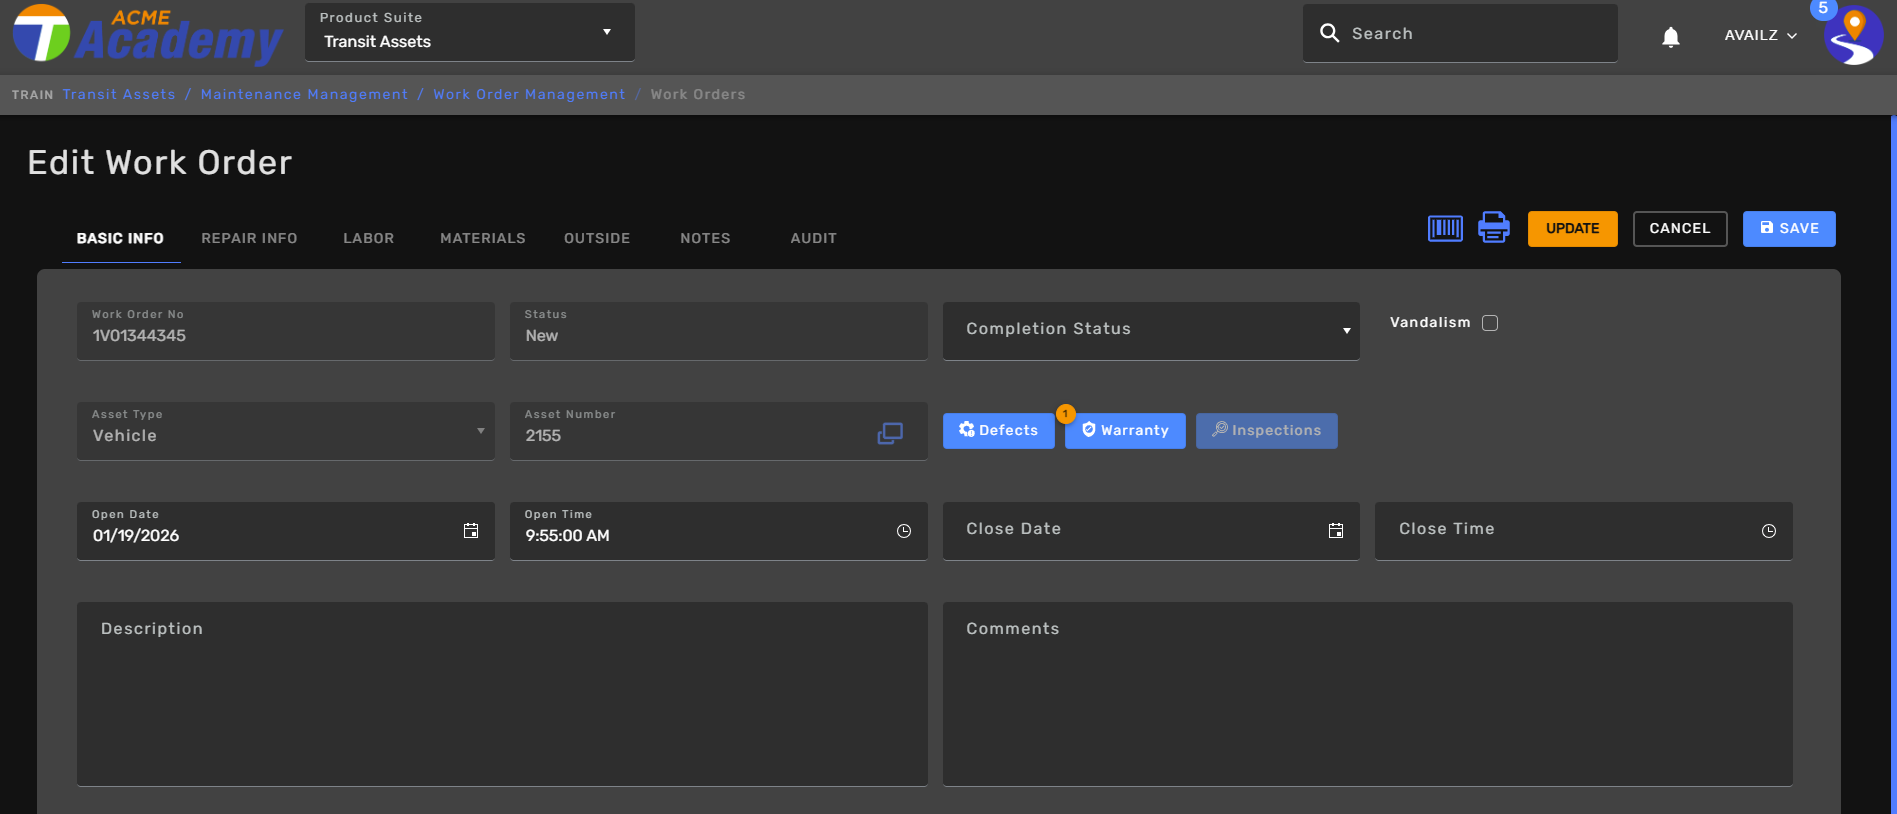
Task: Open the Open Date calendar picker
Action: pyautogui.click(x=471, y=531)
